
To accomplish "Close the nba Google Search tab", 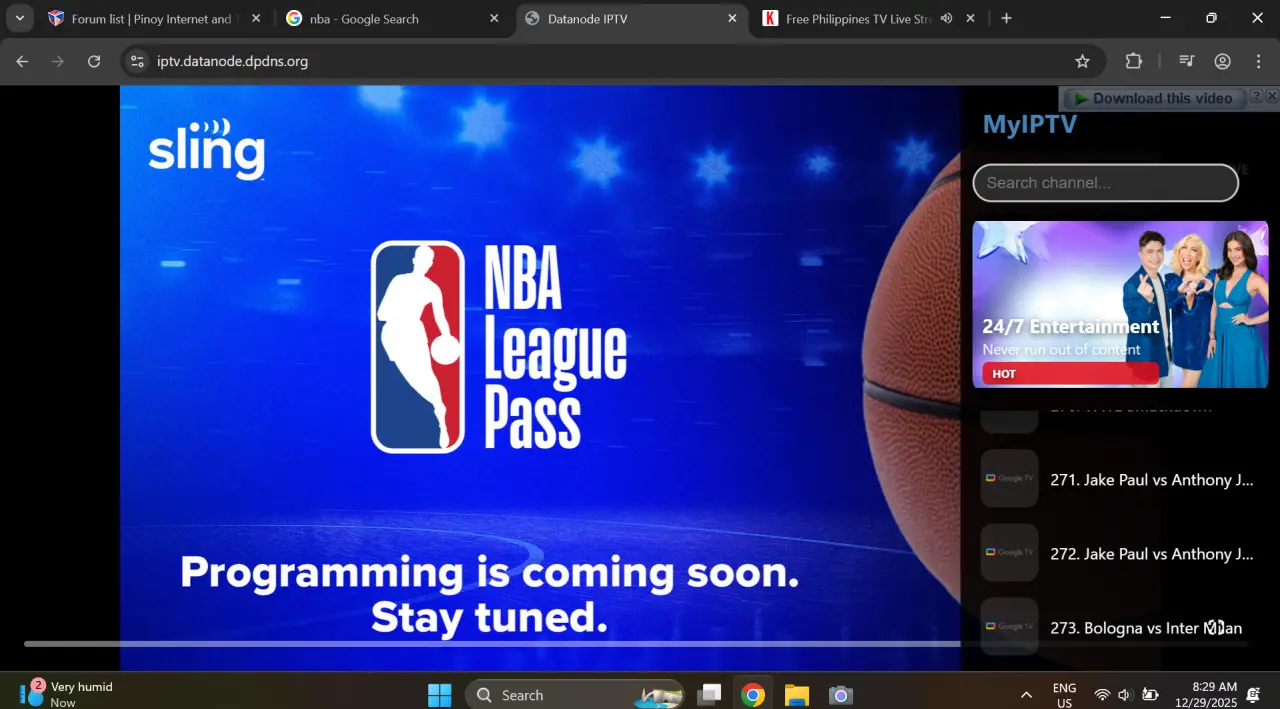I will pyautogui.click(x=494, y=18).
